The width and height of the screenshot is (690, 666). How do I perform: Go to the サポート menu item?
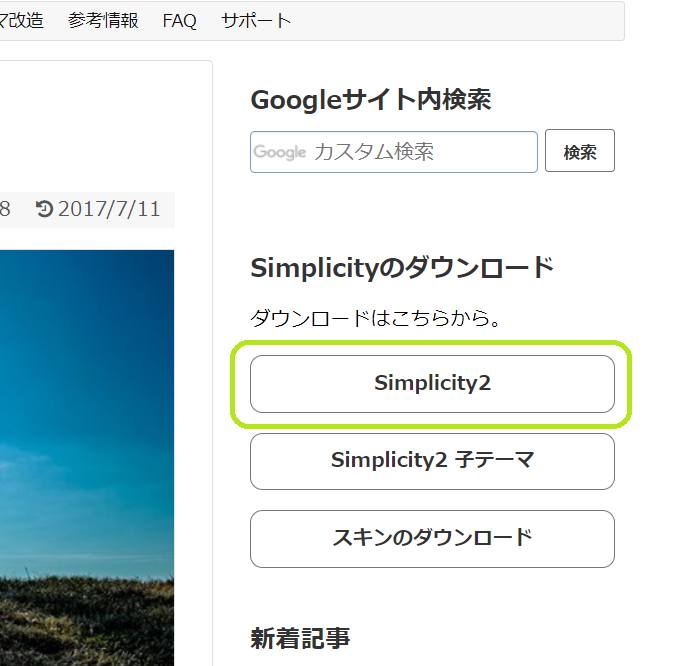pos(256,21)
